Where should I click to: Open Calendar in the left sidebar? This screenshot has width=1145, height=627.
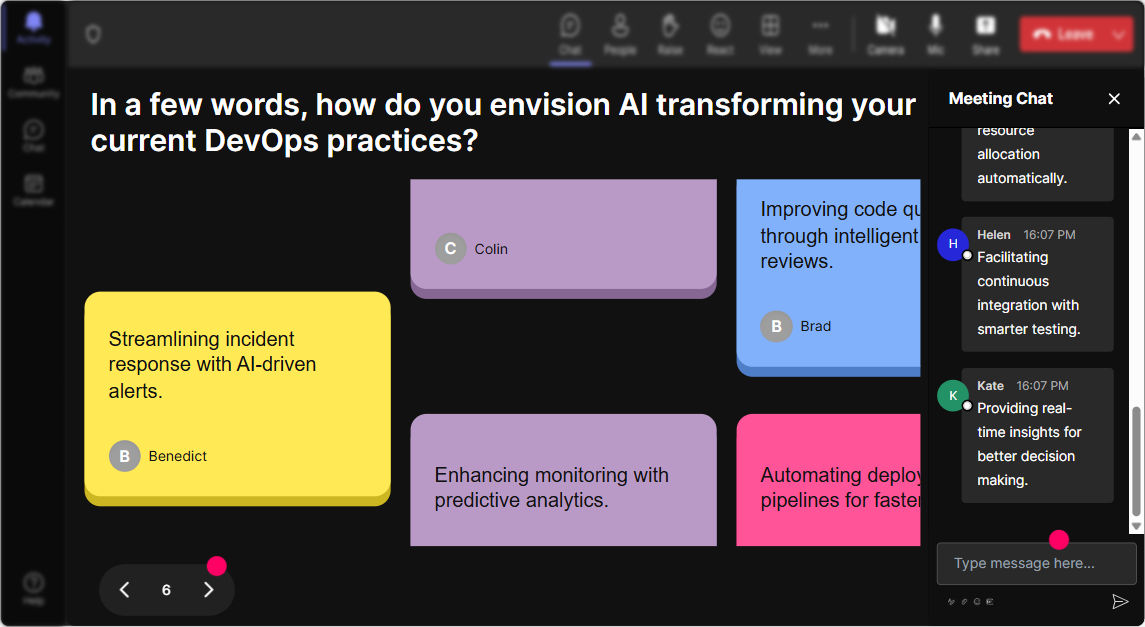point(33,190)
